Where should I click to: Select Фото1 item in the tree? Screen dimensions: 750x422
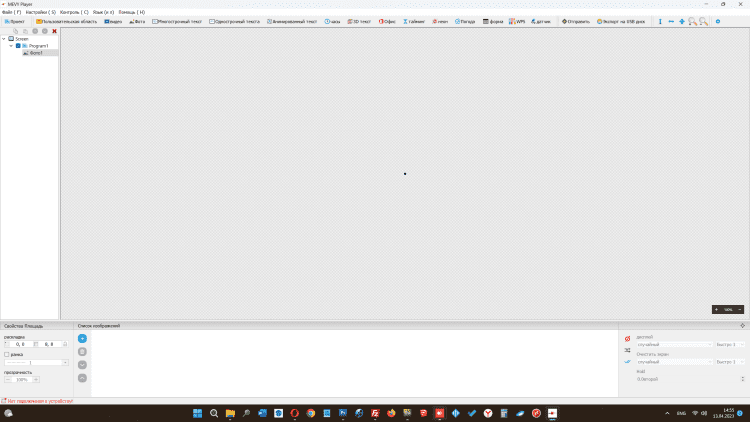click(x=36, y=53)
